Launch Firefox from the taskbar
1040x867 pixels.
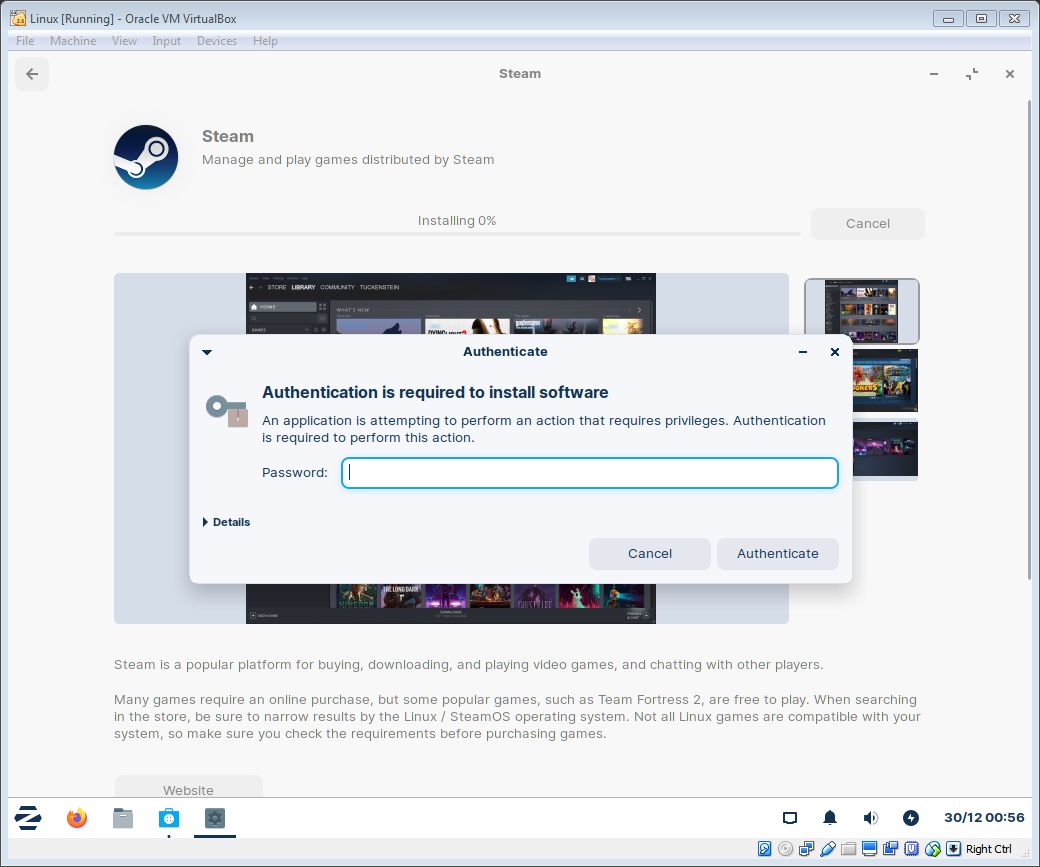pyautogui.click(x=77, y=817)
